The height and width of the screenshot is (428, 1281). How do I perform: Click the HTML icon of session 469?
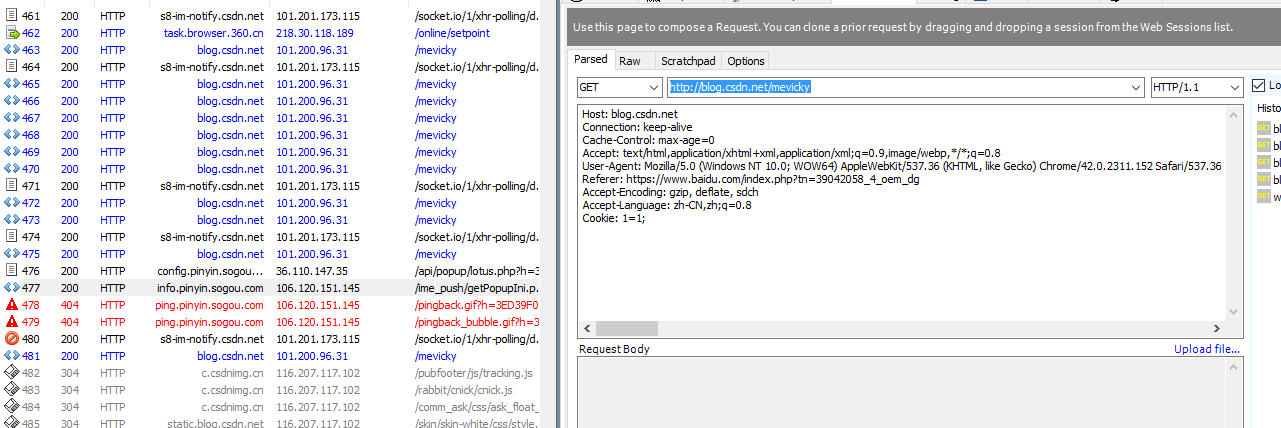point(11,152)
